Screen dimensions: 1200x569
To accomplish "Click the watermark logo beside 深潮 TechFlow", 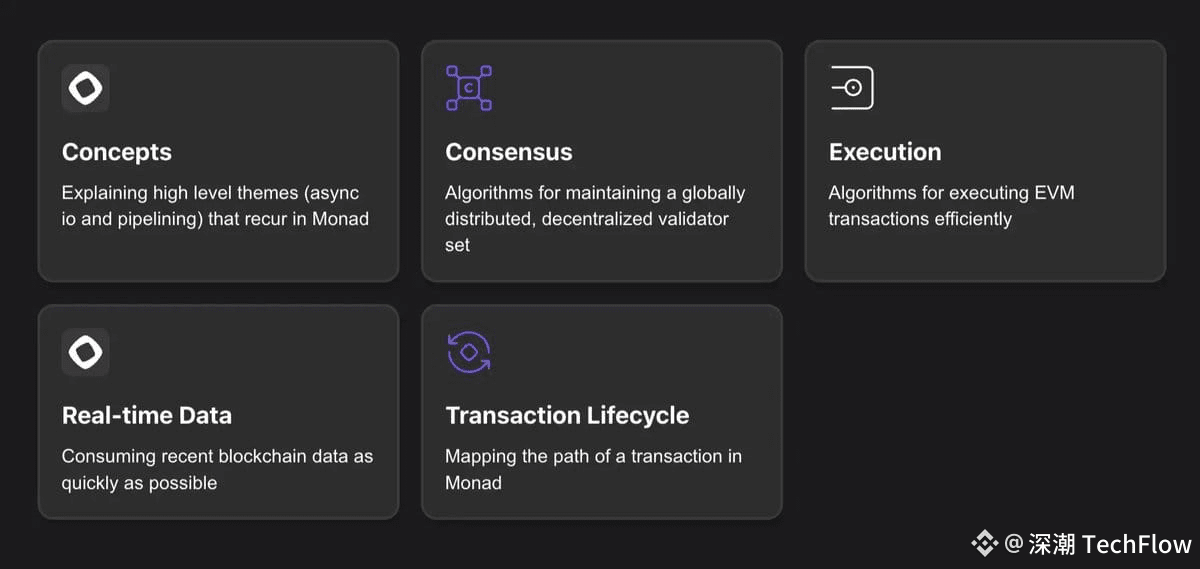I will click(985, 543).
